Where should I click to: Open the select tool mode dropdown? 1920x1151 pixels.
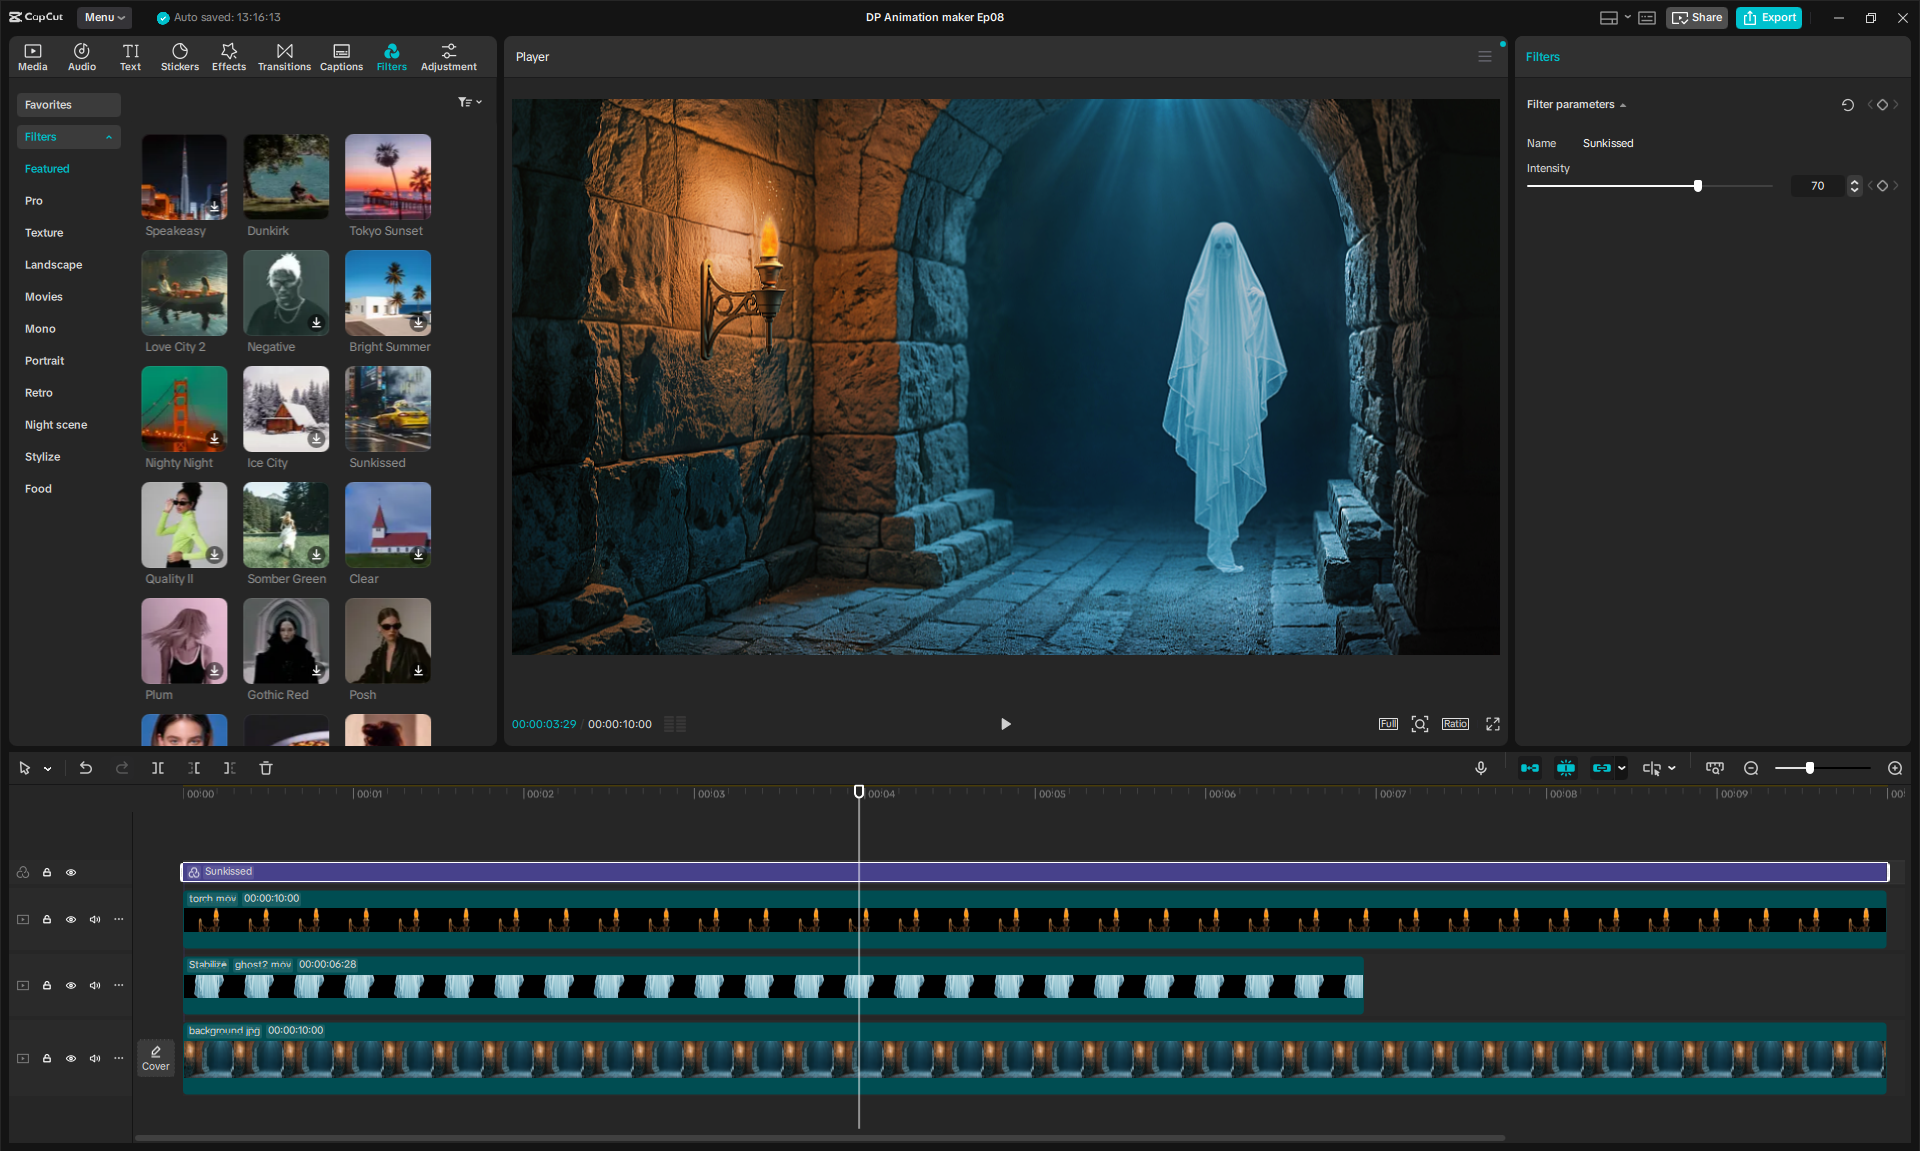point(47,769)
